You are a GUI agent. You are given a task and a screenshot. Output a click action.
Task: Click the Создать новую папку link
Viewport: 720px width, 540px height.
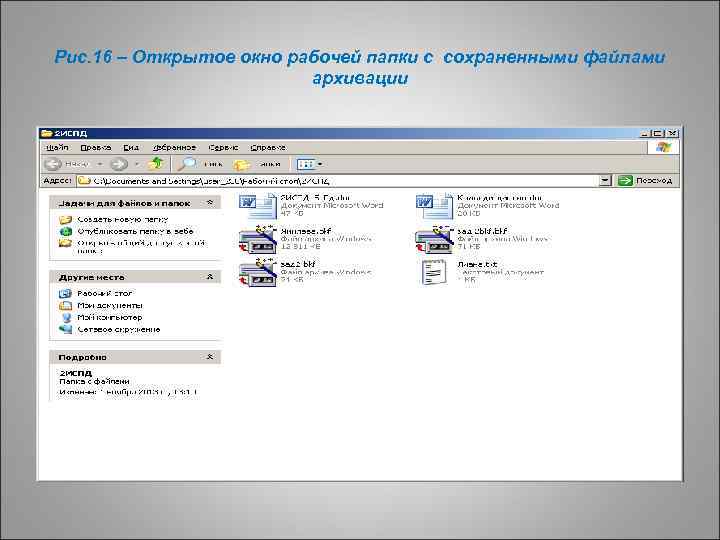[x=123, y=219]
